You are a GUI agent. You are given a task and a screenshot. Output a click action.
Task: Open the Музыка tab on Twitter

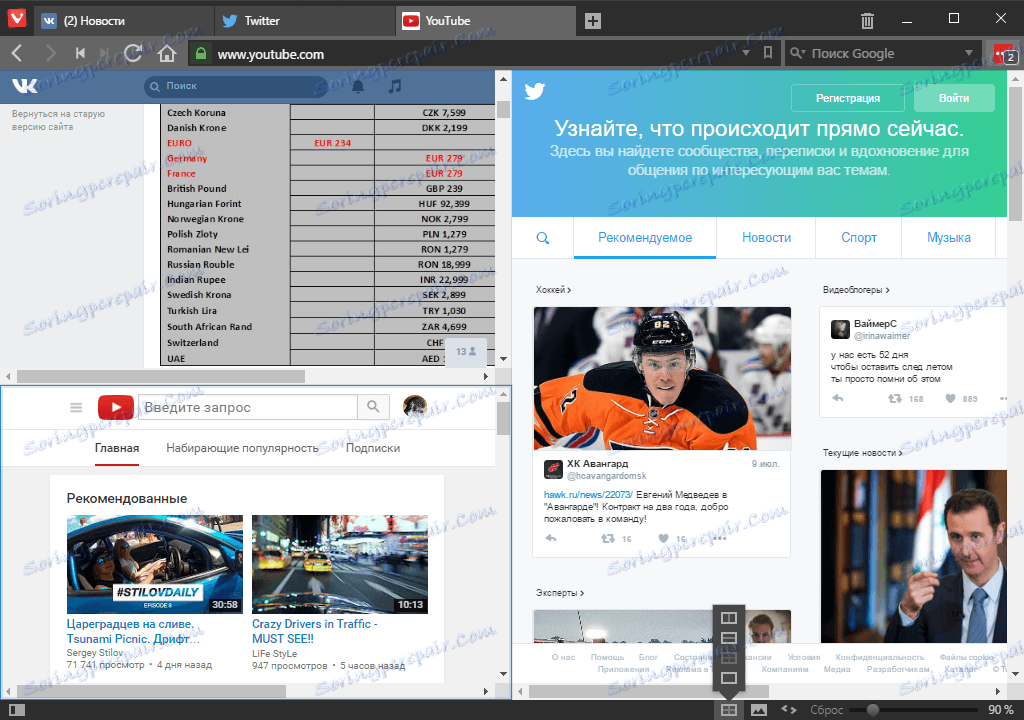tap(948, 238)
